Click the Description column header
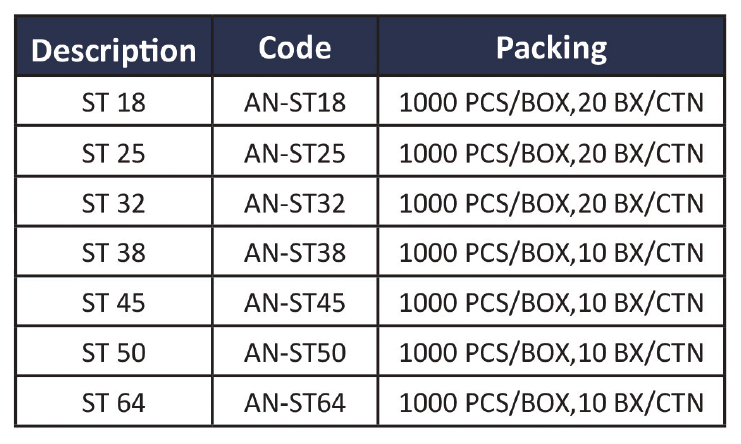Screen dimensions: 741x444 113,50
